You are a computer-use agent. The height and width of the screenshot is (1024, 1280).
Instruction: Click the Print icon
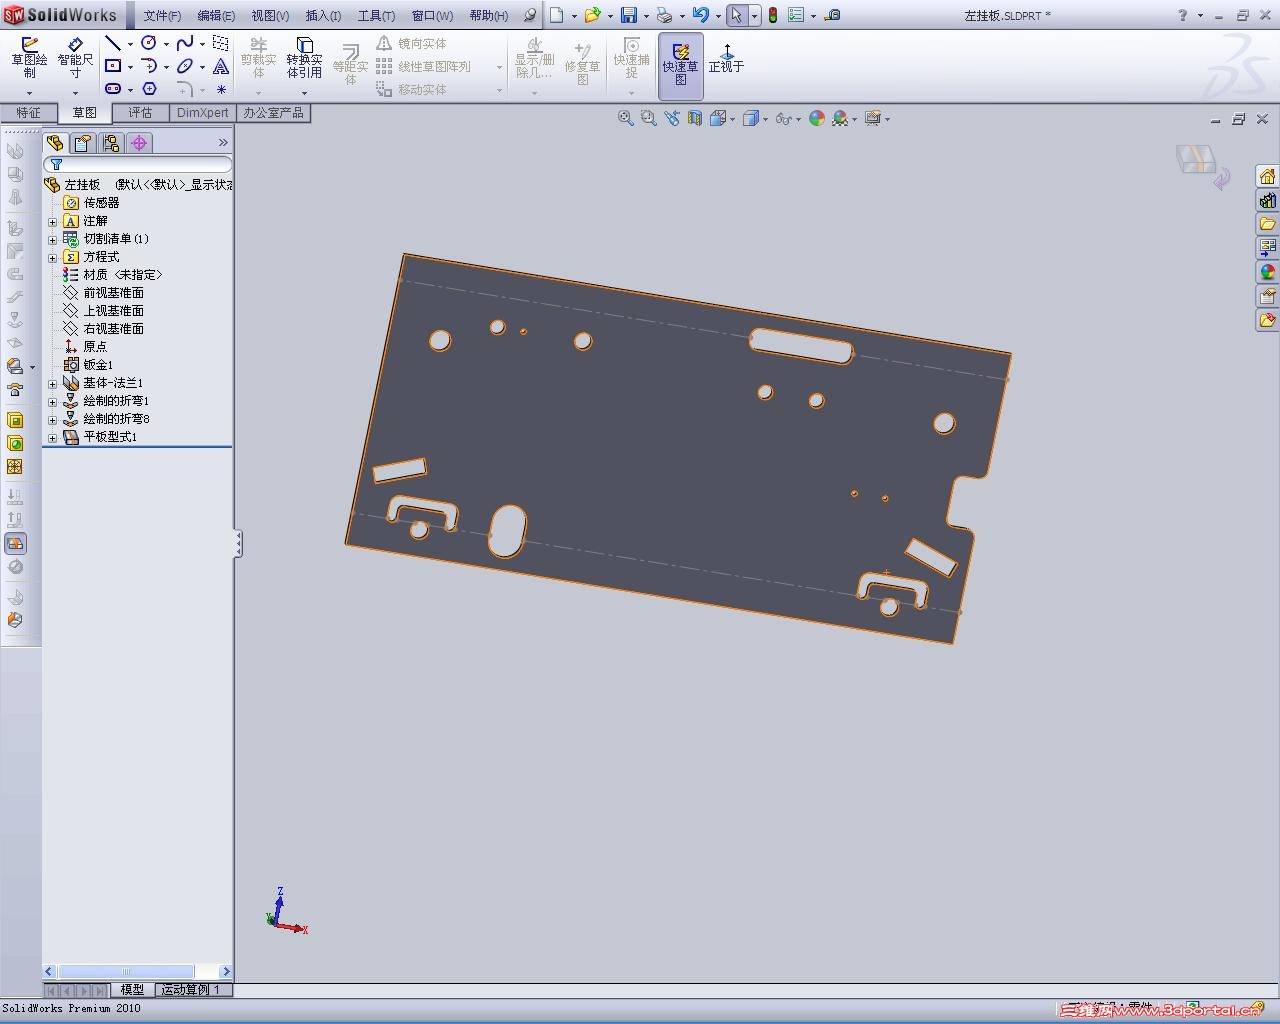(664, 15)
